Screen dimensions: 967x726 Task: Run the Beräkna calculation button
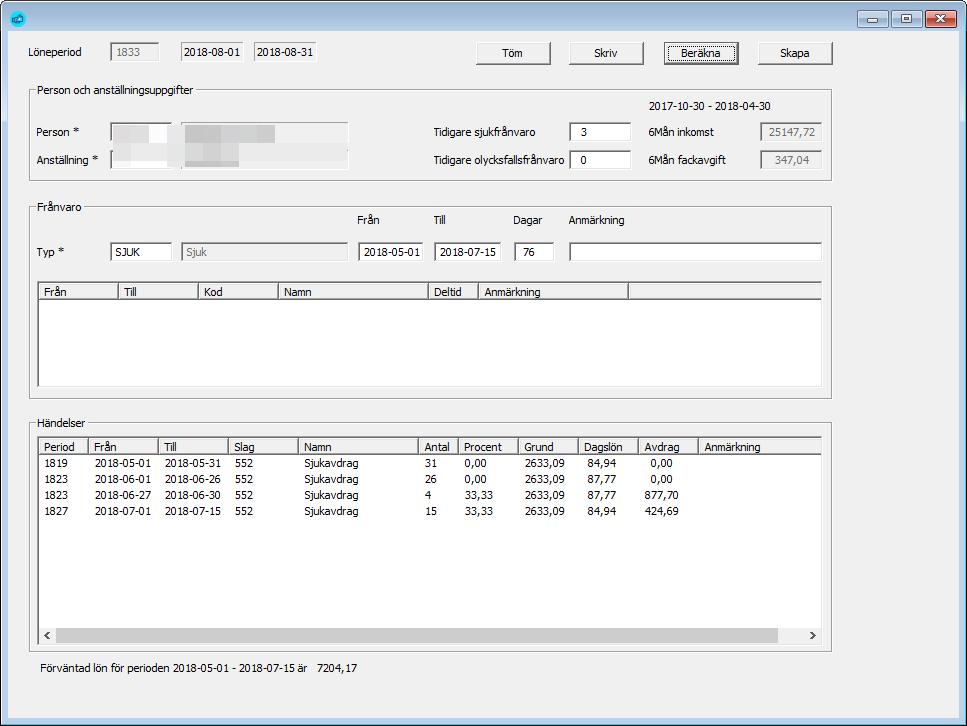point(701,53)
